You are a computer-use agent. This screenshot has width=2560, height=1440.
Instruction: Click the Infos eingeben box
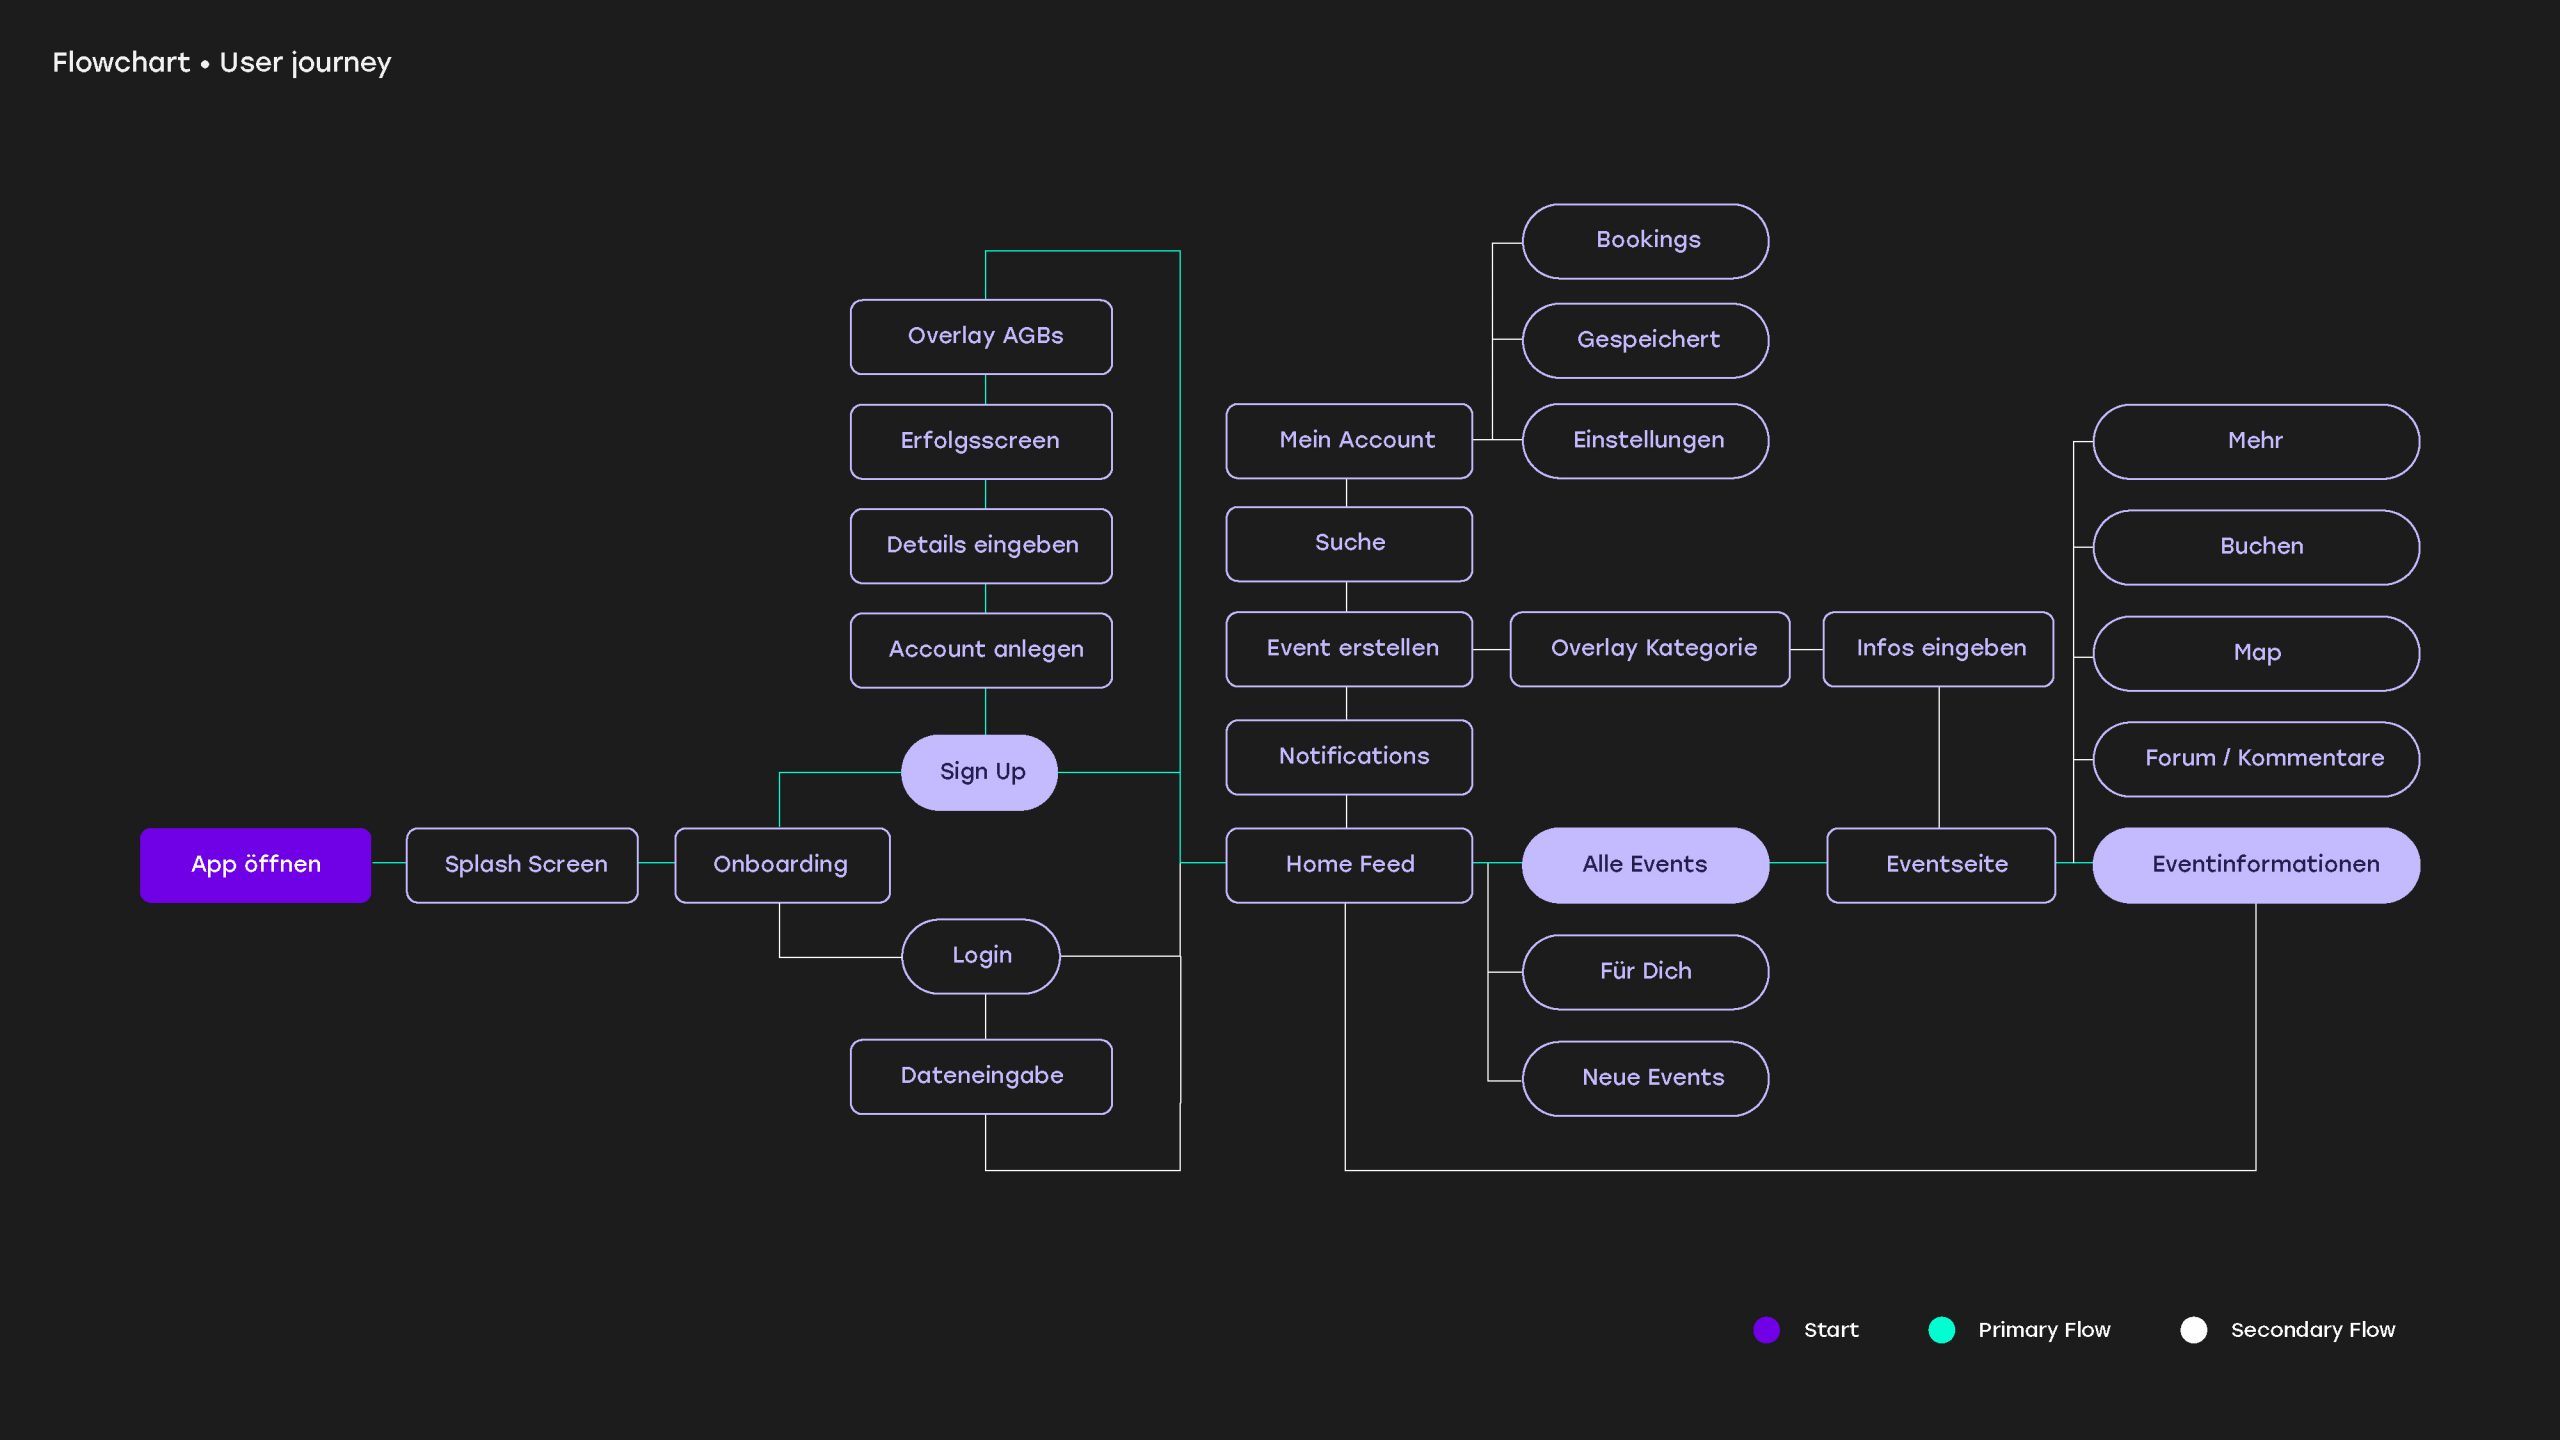[1938, 648]
